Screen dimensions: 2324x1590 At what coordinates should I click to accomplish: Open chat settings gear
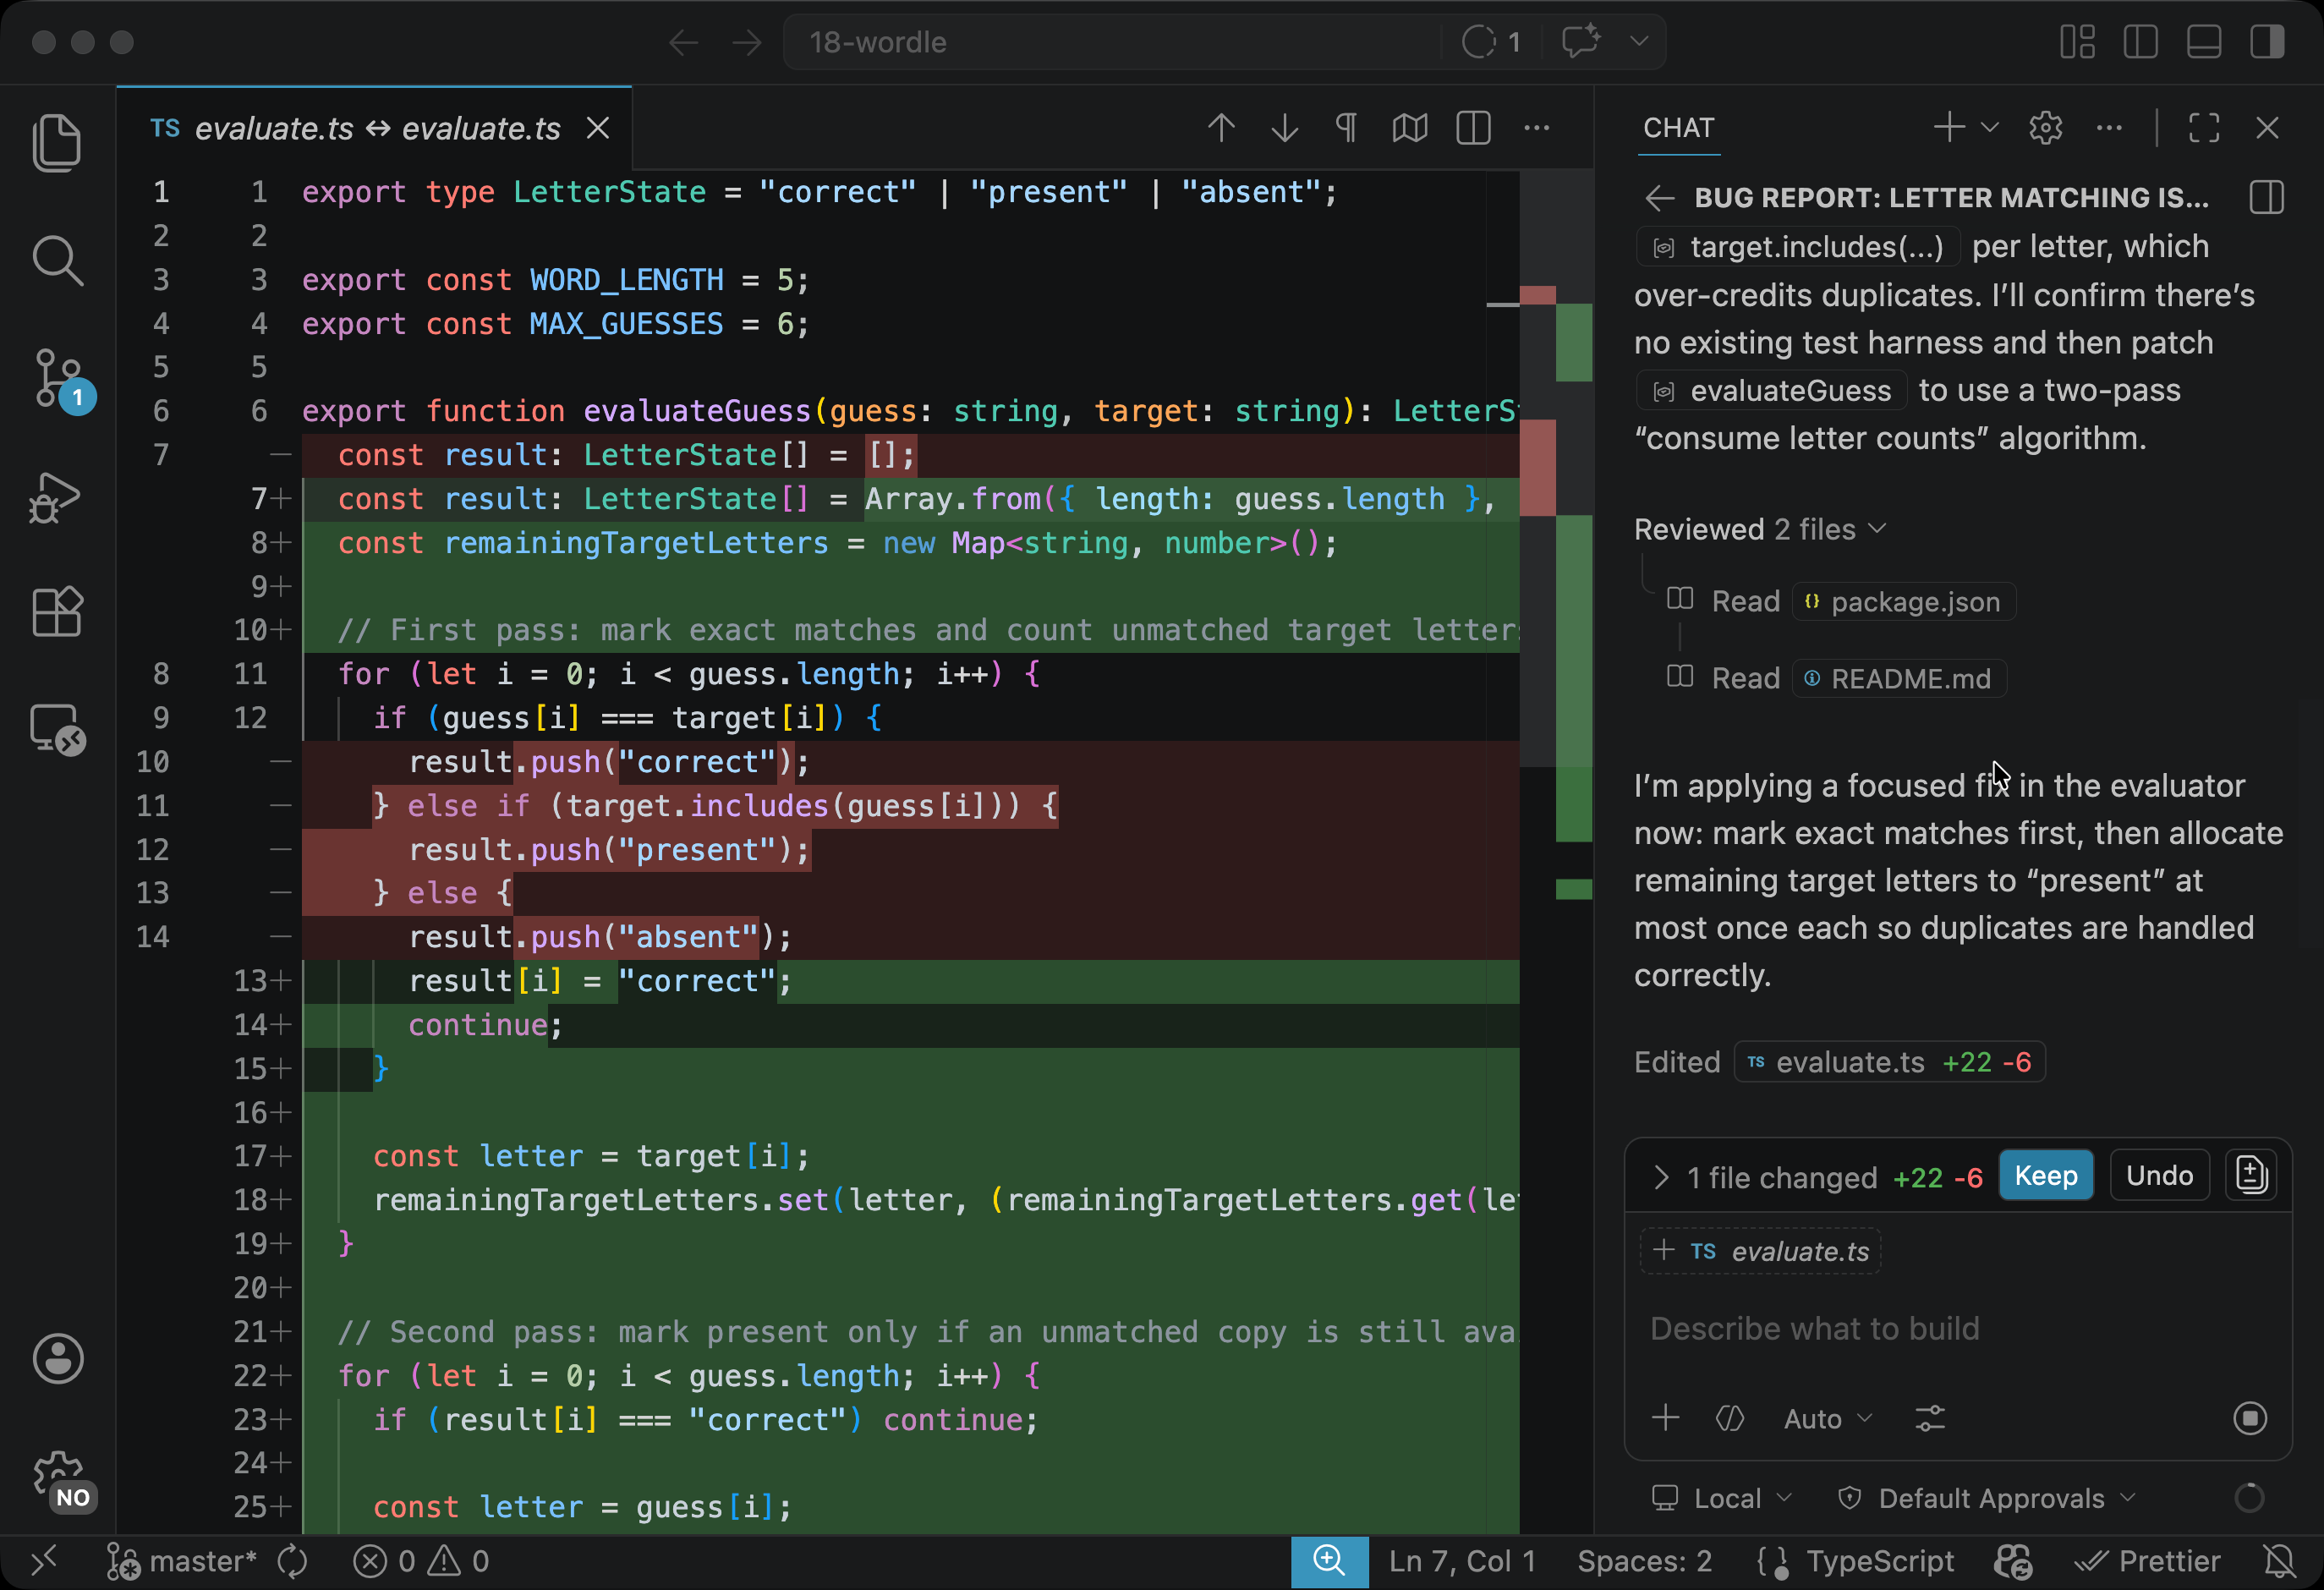[x=2046, y=128]
